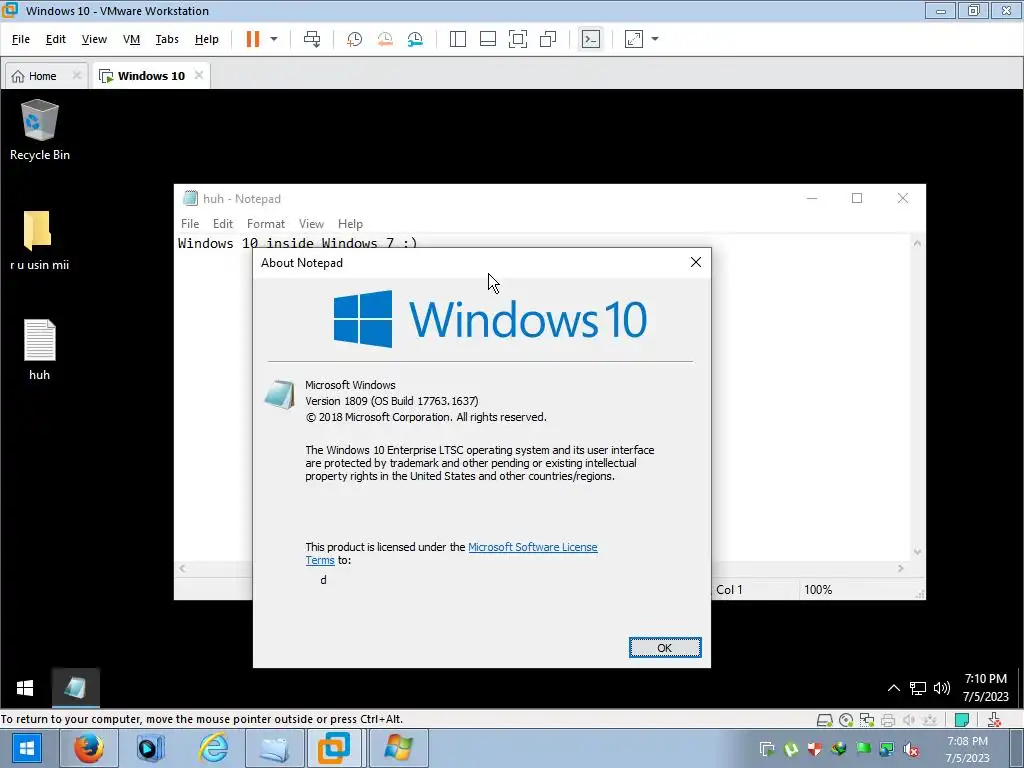The height and width of the screenshot is (768, 1024).
Task: Open power options dropdown next to pause button
Action: [274, 39]
